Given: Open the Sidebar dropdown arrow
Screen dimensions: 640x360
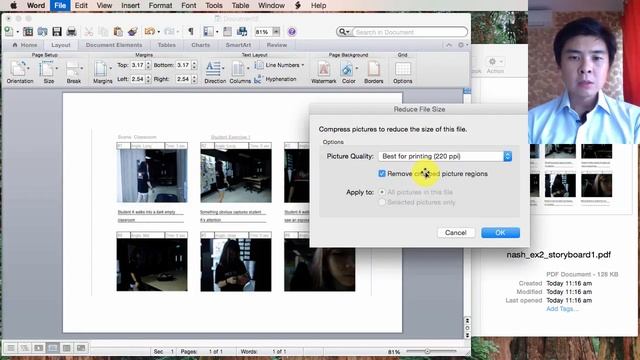Looking at the screenshot, I should coord(217,32).
